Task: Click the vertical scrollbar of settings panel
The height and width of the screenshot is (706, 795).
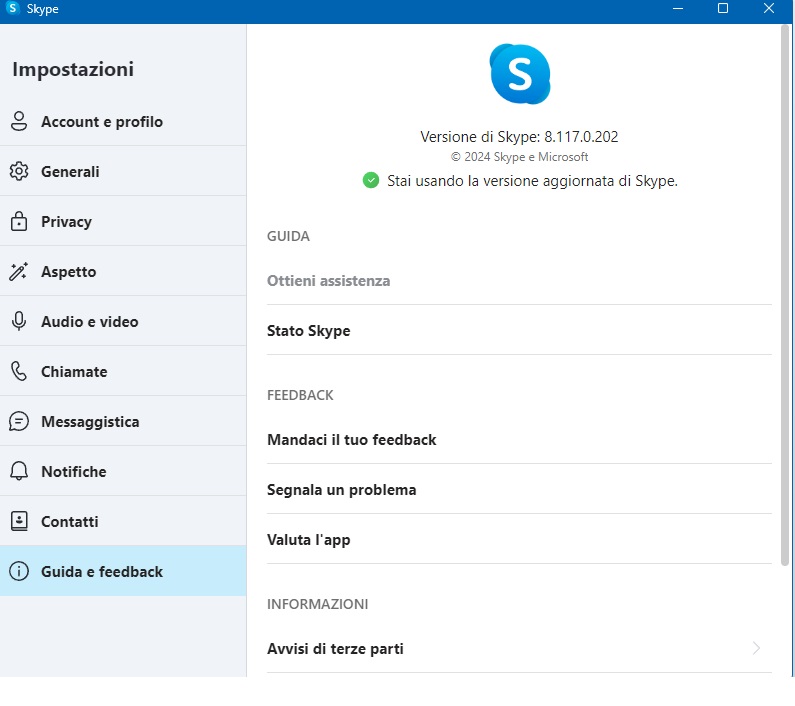Action: pyautogui.click(x=785, y=297)
